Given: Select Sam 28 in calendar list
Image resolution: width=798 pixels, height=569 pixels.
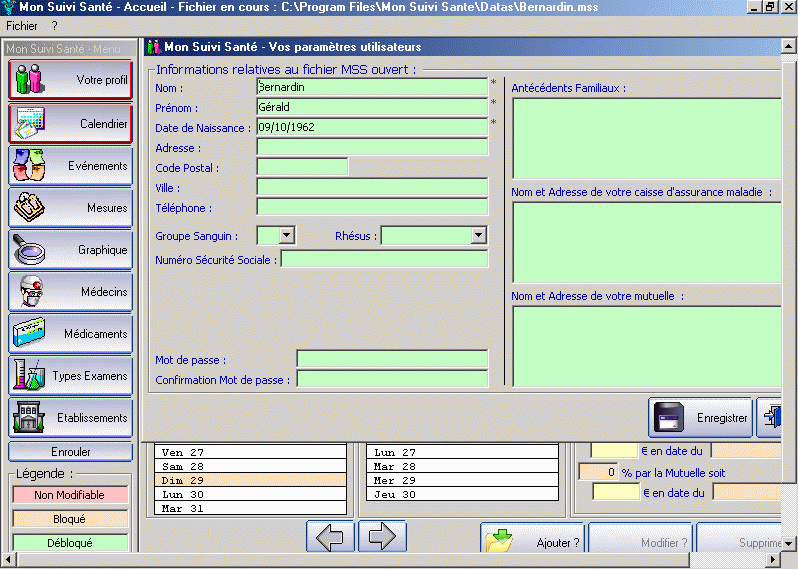Looking at the screenshot, I should 250,466.
